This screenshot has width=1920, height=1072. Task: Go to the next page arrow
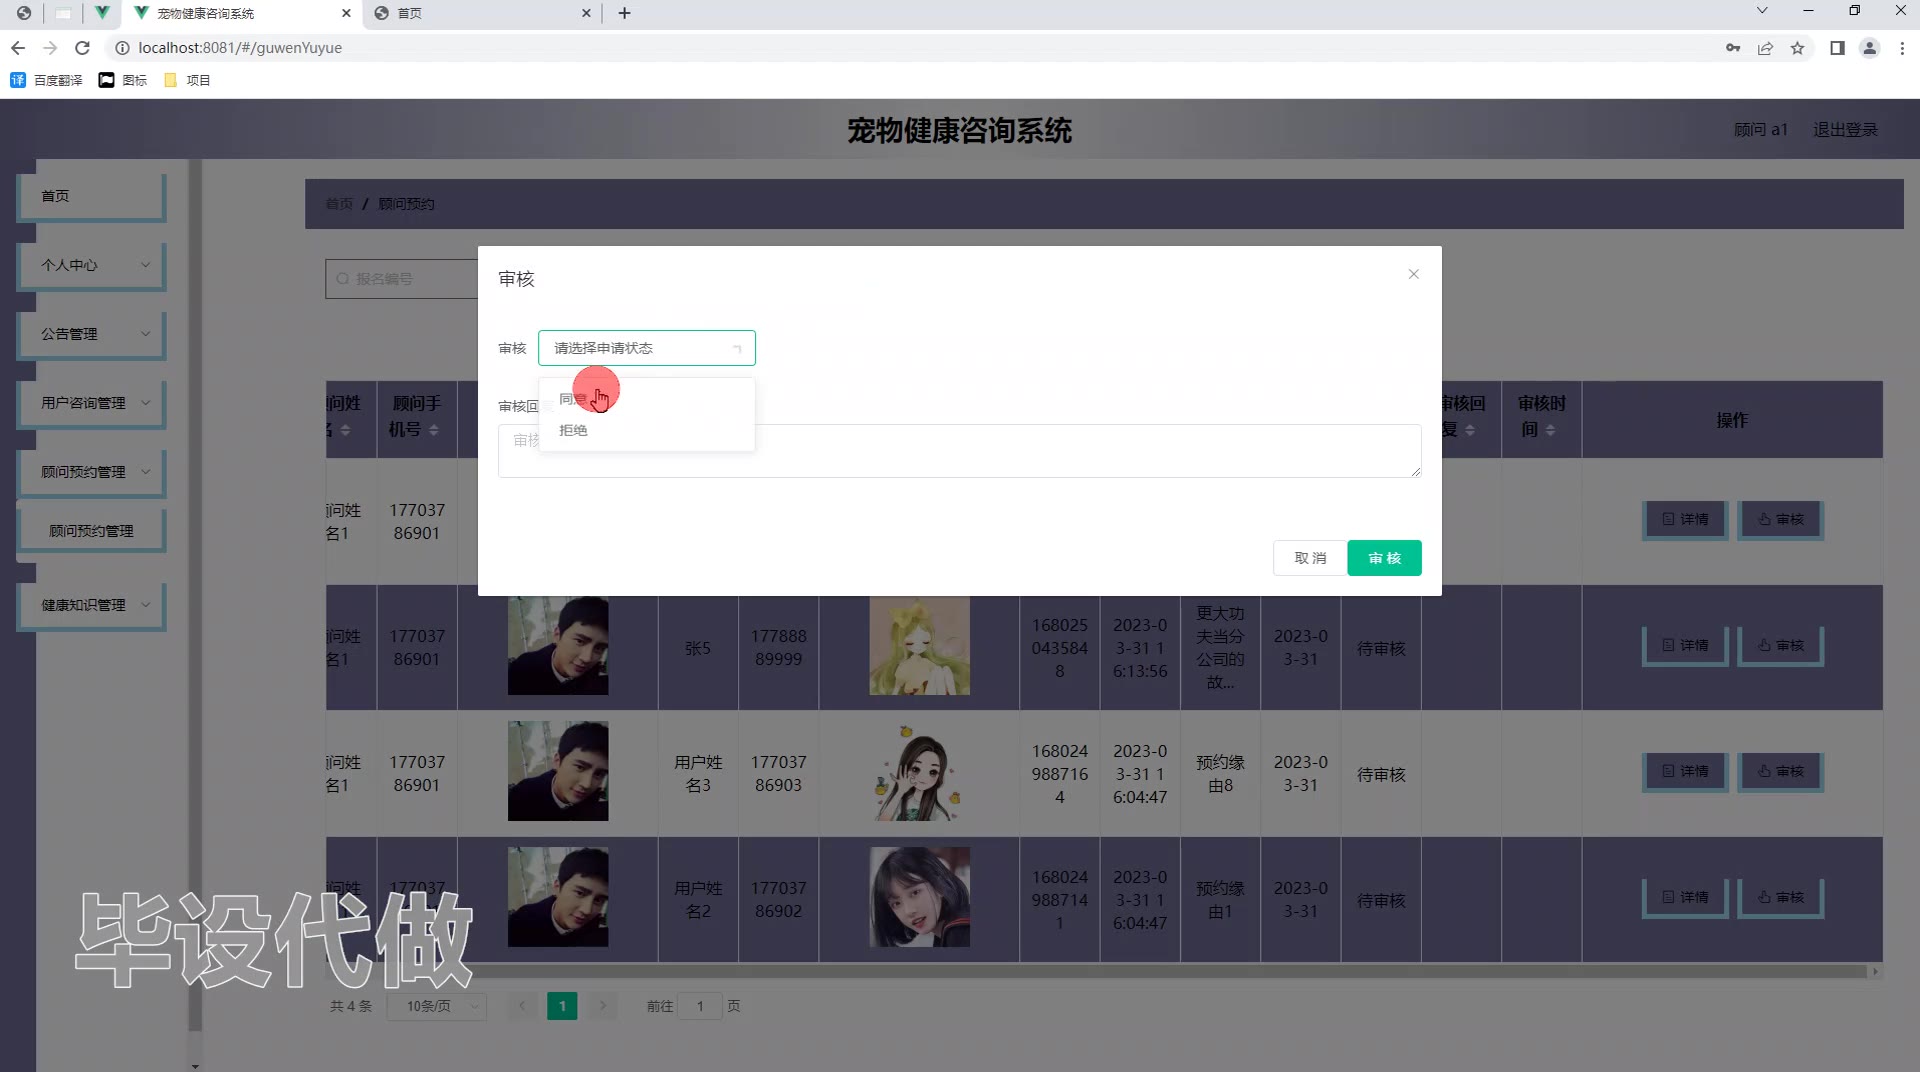pos(602,1006)
